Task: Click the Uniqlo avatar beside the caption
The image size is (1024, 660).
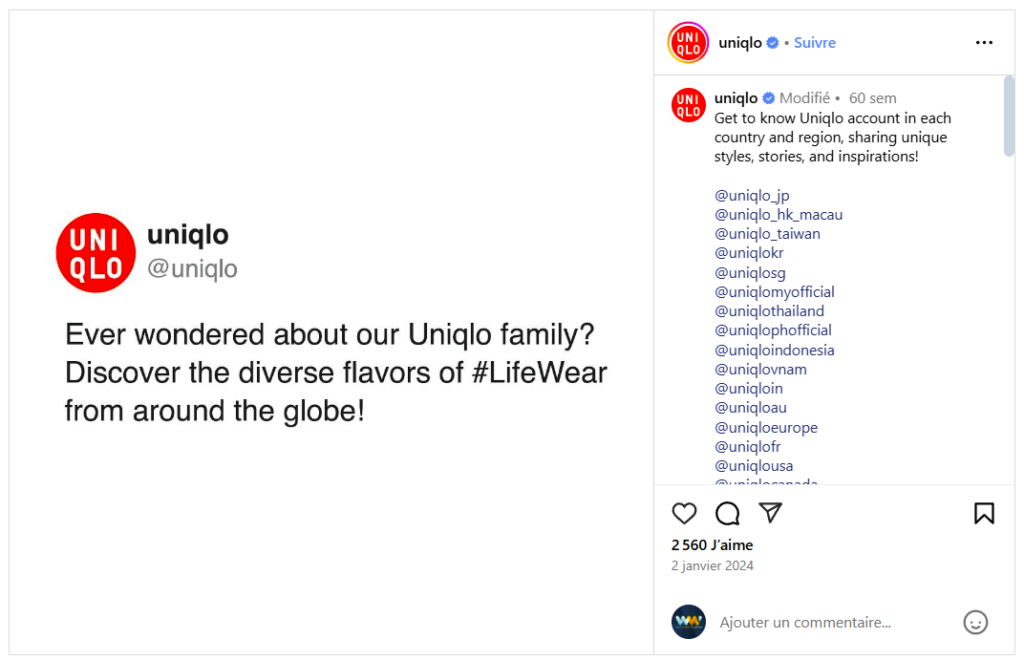Action: coord(688,105)
